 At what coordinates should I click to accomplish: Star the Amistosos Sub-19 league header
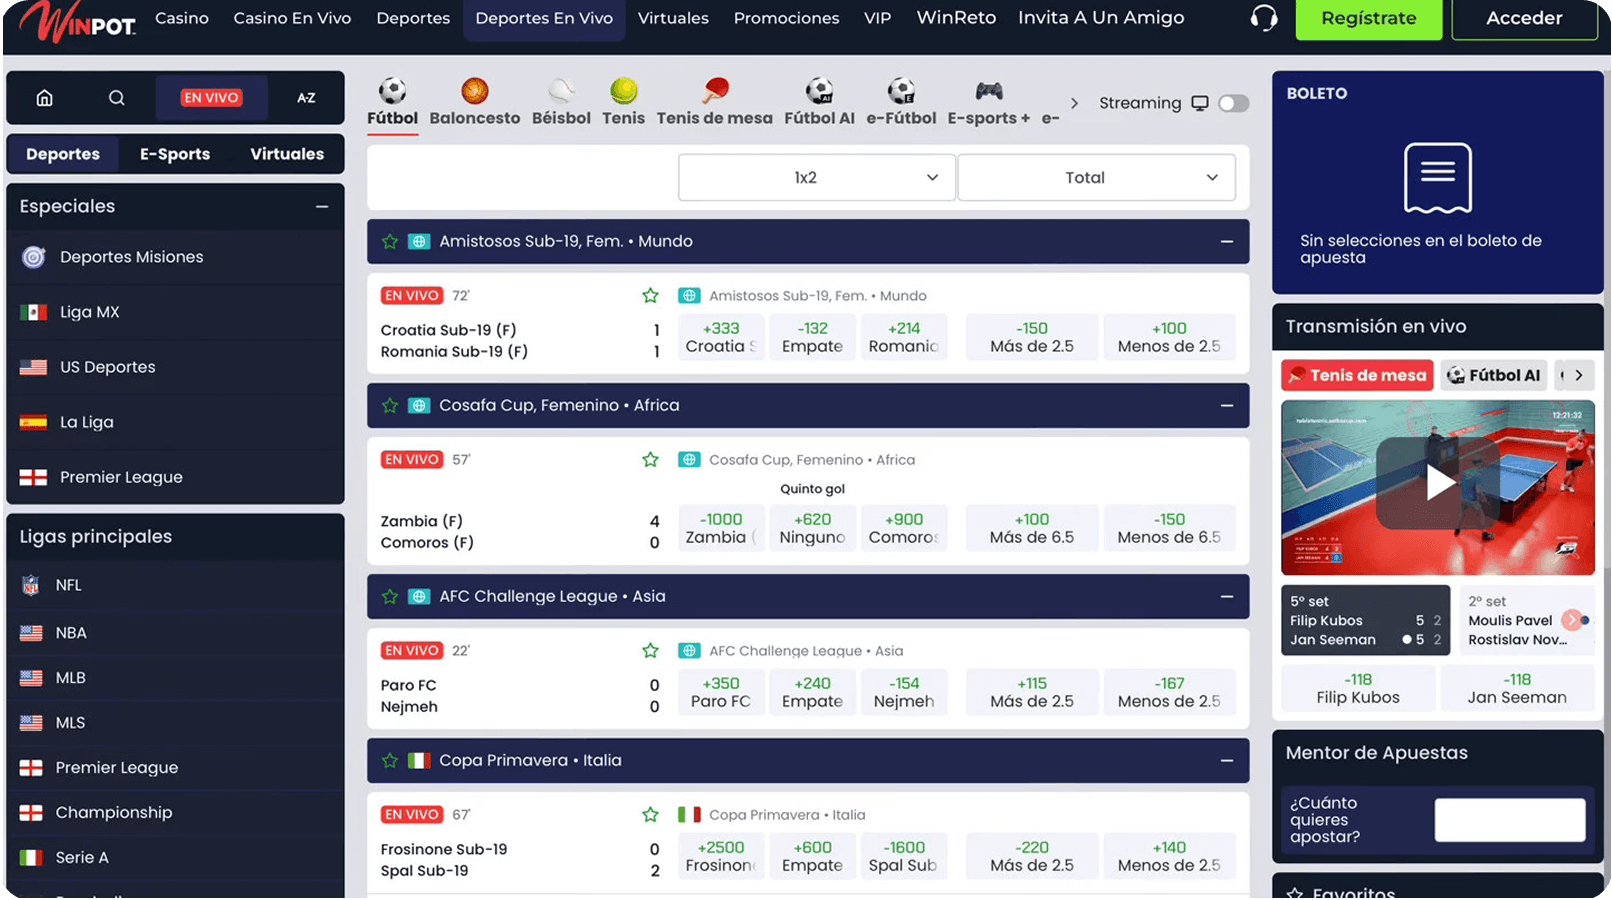click(x=390, y=242)
